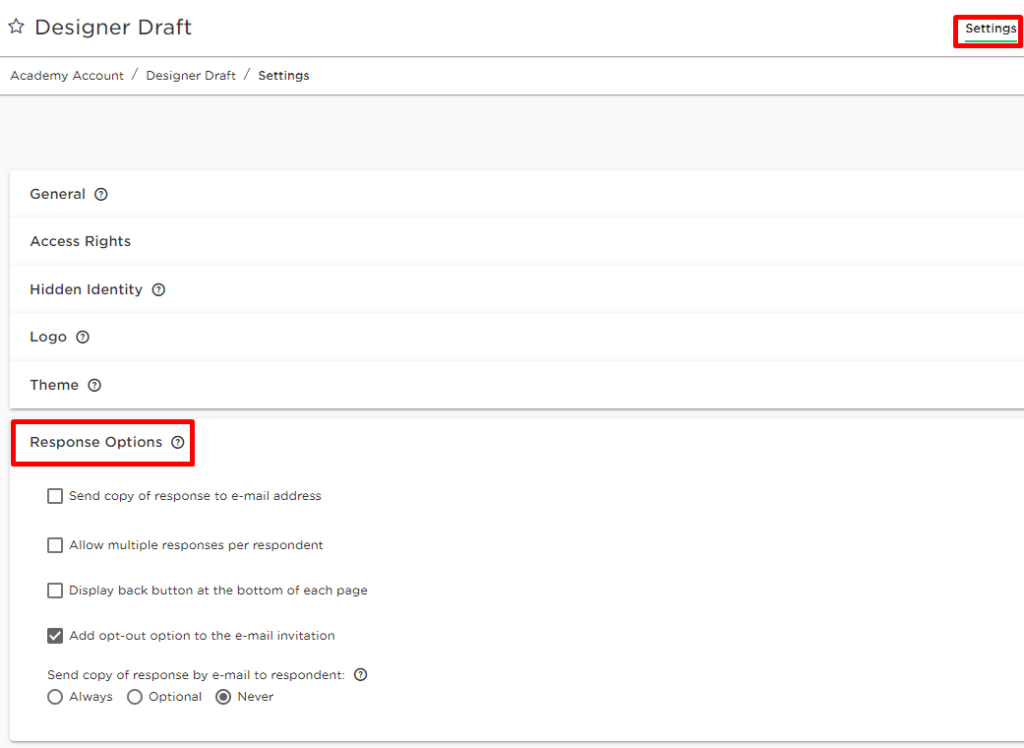Go to Academy Account breadcrumb link

point(67,76)
